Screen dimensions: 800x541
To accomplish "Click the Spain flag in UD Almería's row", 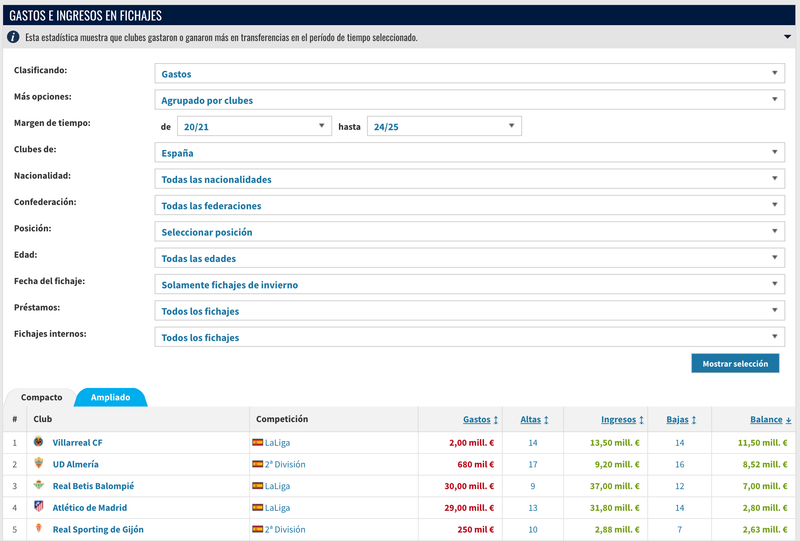I will click(x=258, y=464).
